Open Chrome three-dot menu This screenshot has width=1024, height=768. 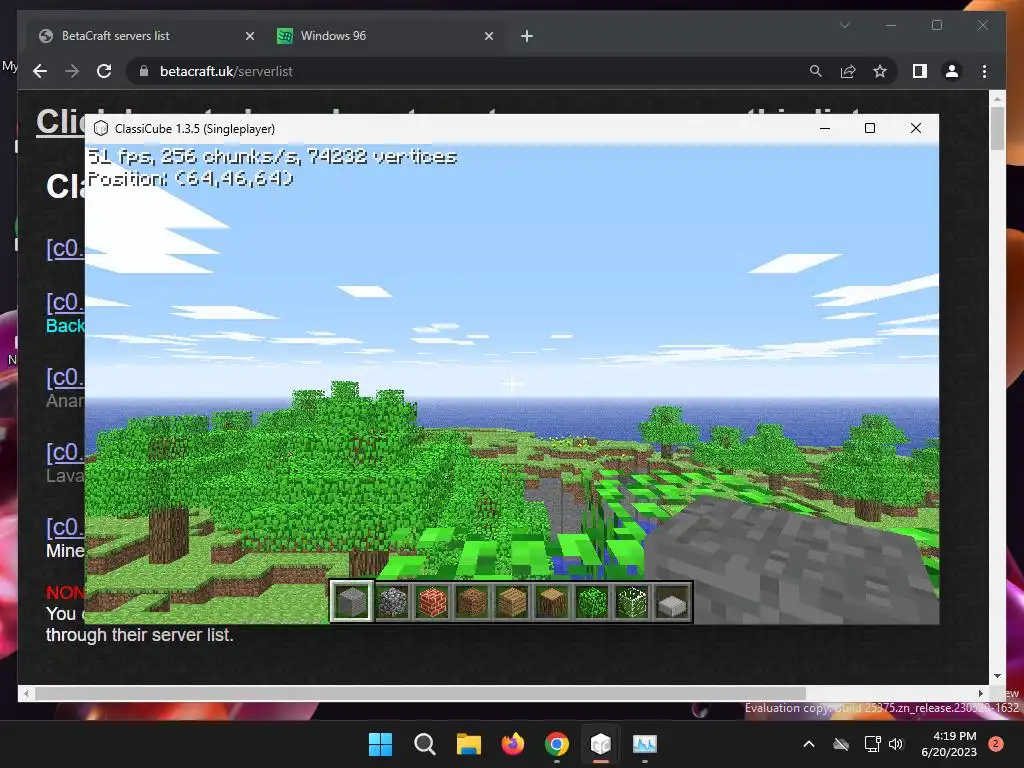pos(984,71)
